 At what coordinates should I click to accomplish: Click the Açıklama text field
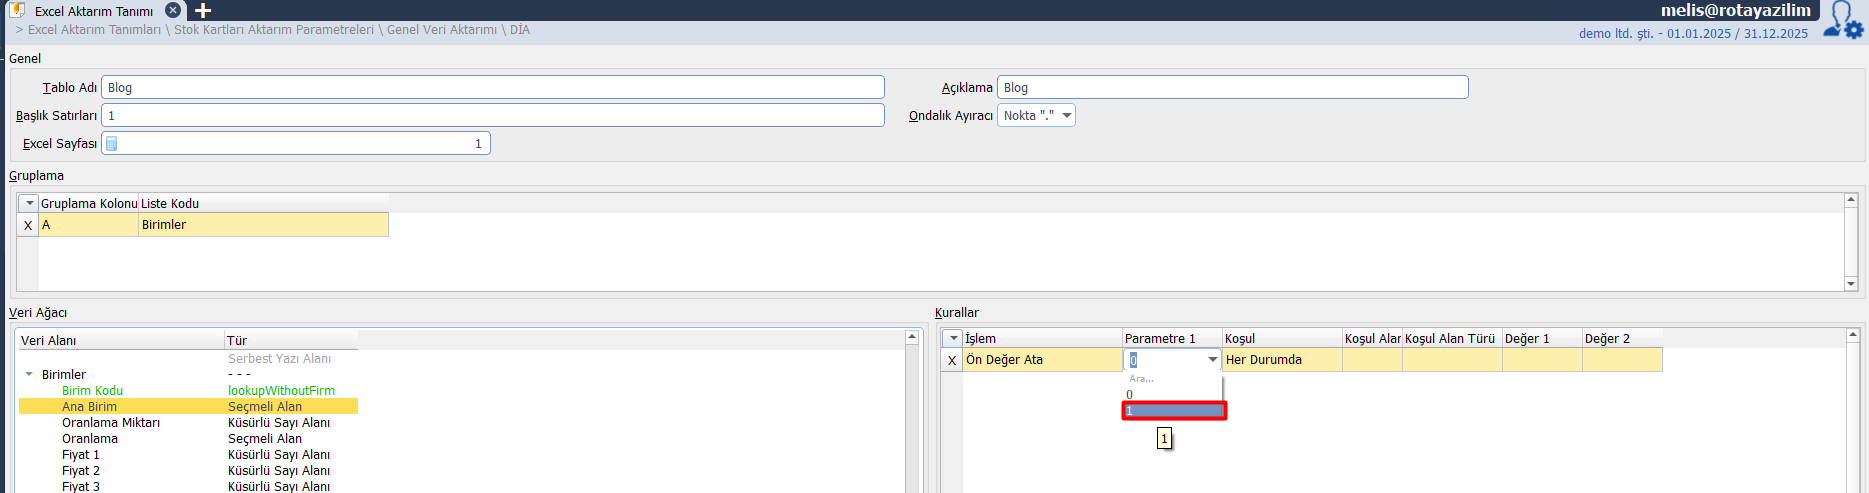[1232, 88]
